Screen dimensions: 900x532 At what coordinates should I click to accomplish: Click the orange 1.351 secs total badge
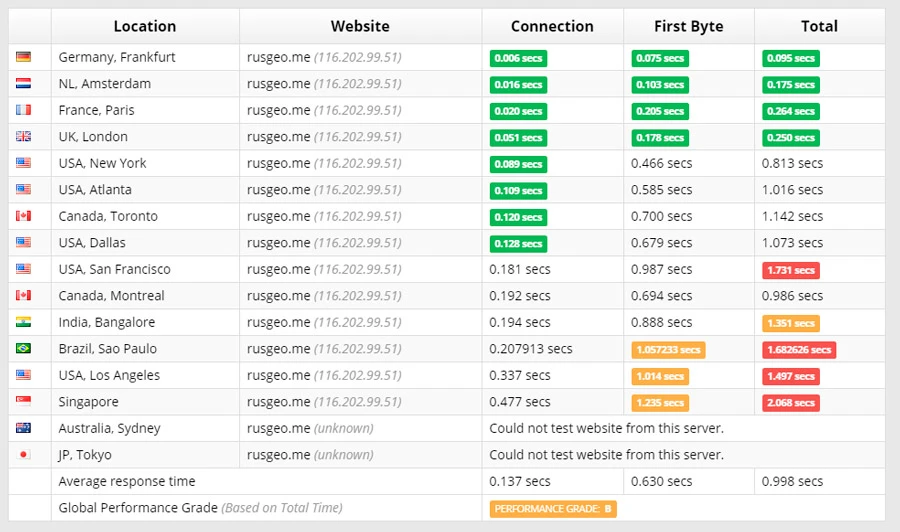[x=791, y=323]
